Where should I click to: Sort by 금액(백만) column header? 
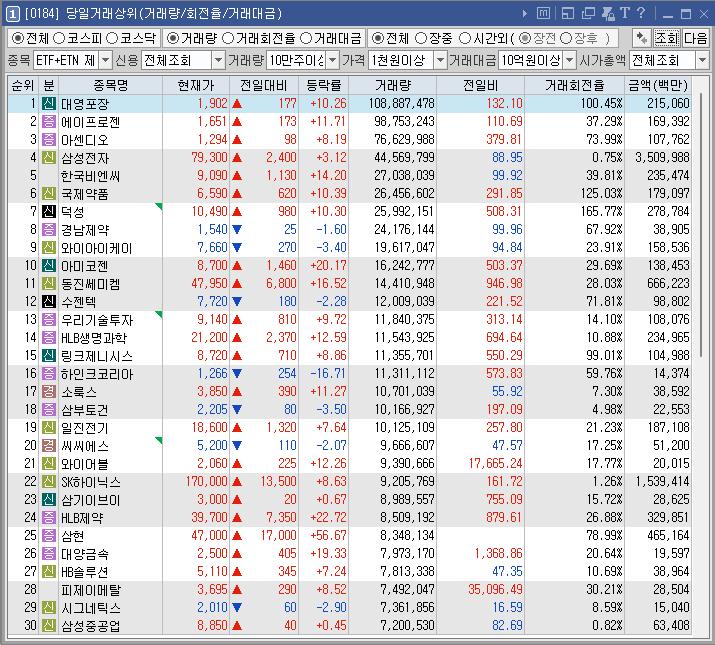click(x=658, y=85)
